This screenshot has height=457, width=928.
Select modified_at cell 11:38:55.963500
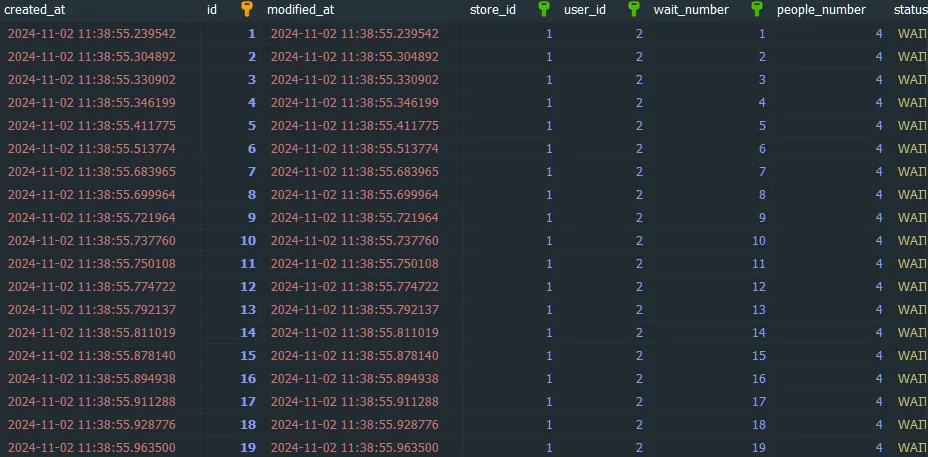coord(355,448)
